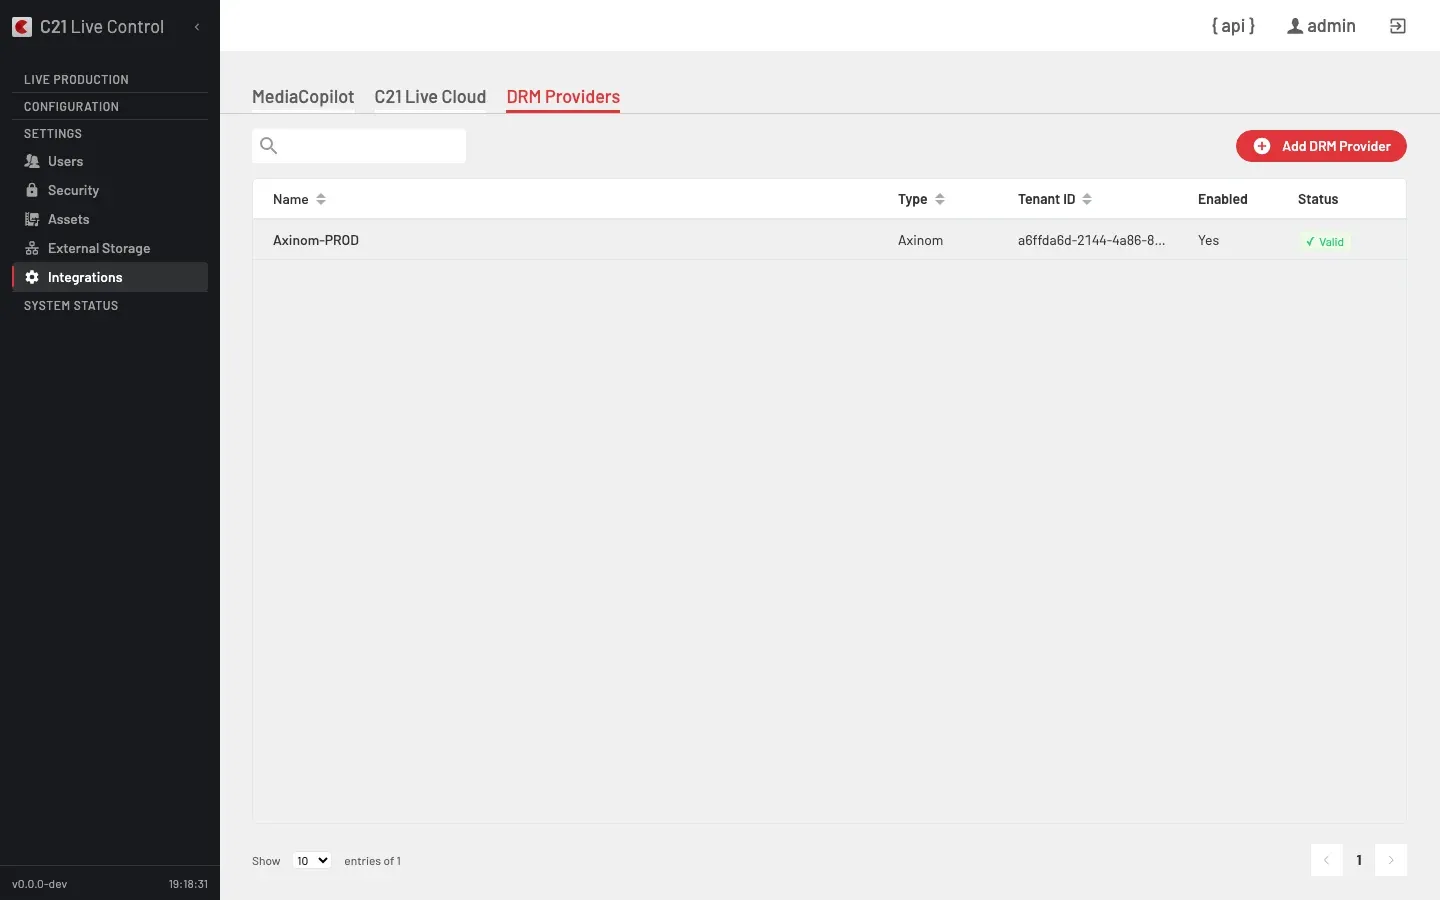The width and height of the screenshot is (1440, 900).
Task: Open the api documentation link
Action: point(1233,26)
